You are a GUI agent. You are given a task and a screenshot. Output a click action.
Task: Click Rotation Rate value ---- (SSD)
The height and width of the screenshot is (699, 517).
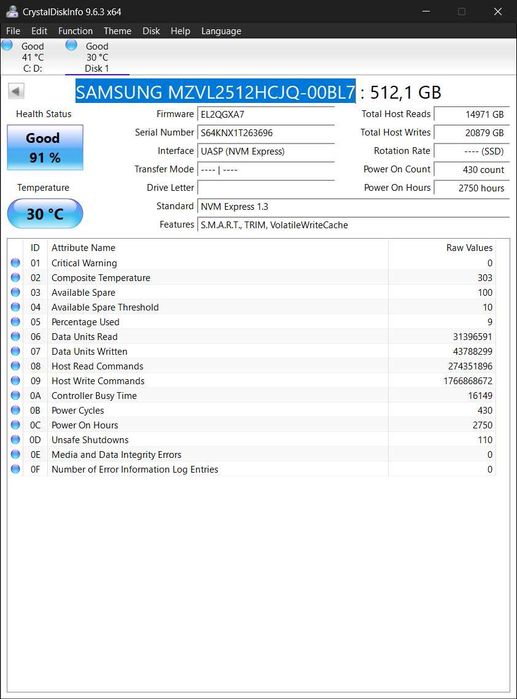coord(472,151)
